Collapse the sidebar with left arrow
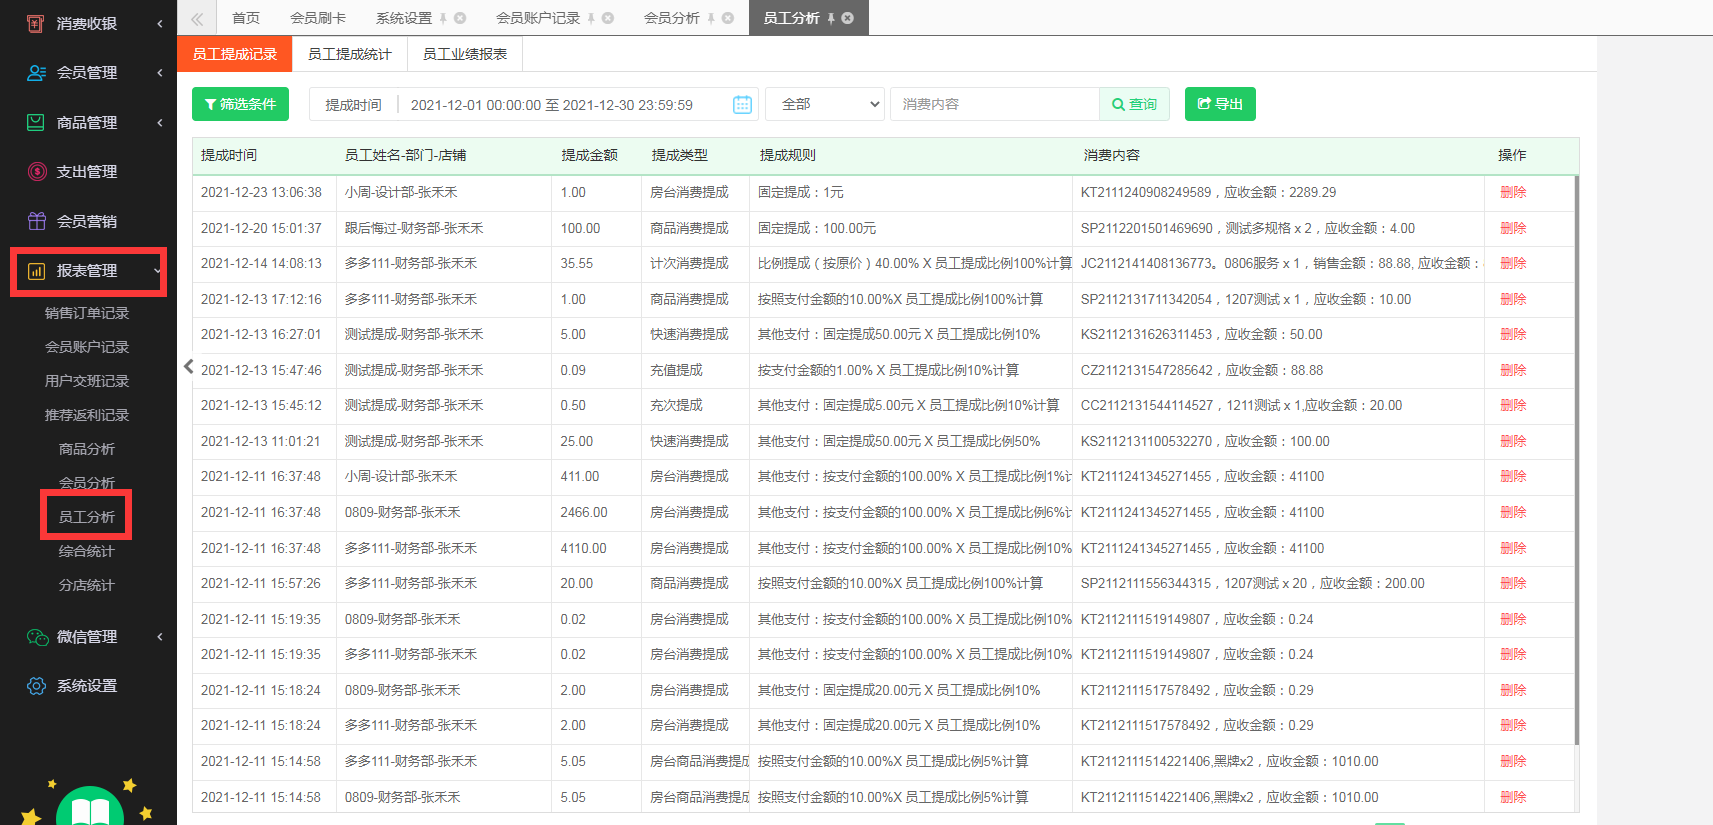1713x825 pixels. 188,367
